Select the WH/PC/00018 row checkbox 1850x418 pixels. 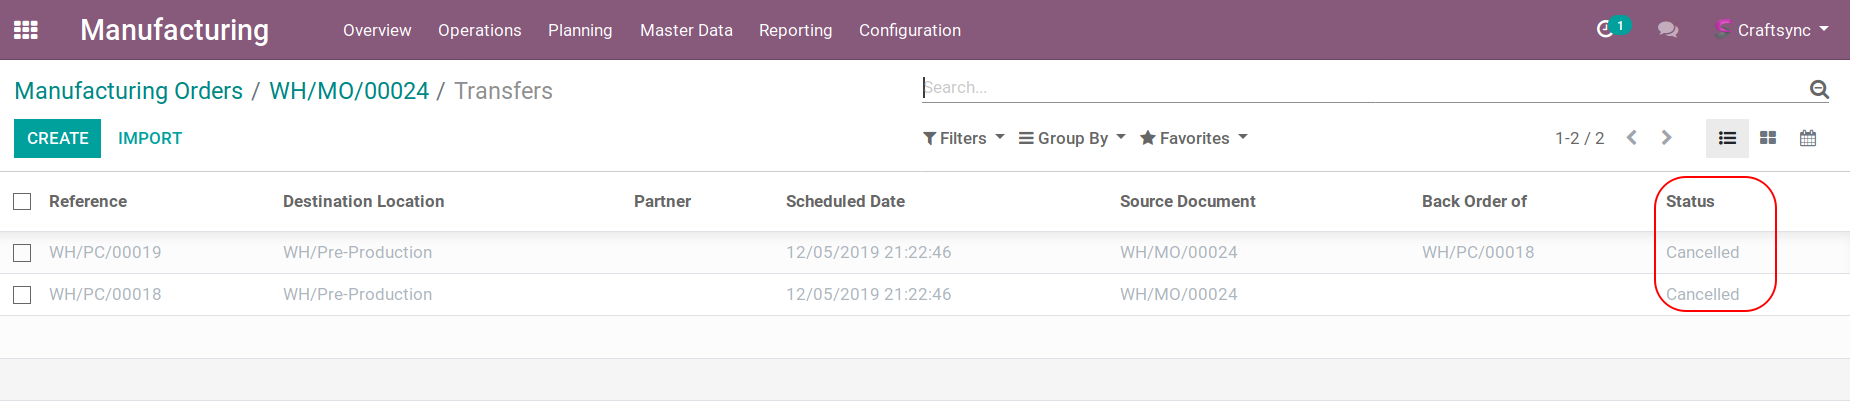click(x=22, y=295)
